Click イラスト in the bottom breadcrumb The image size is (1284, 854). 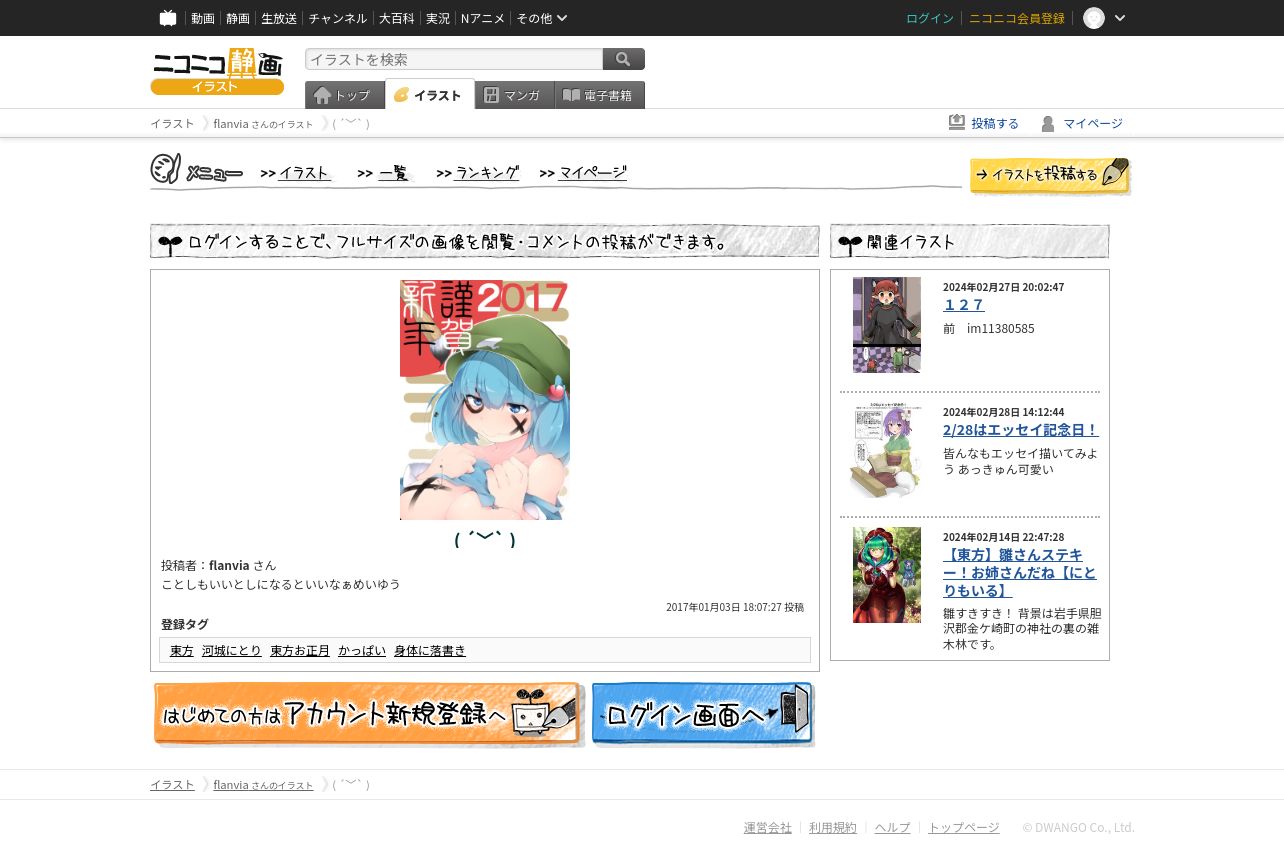(x=172, y=785)
